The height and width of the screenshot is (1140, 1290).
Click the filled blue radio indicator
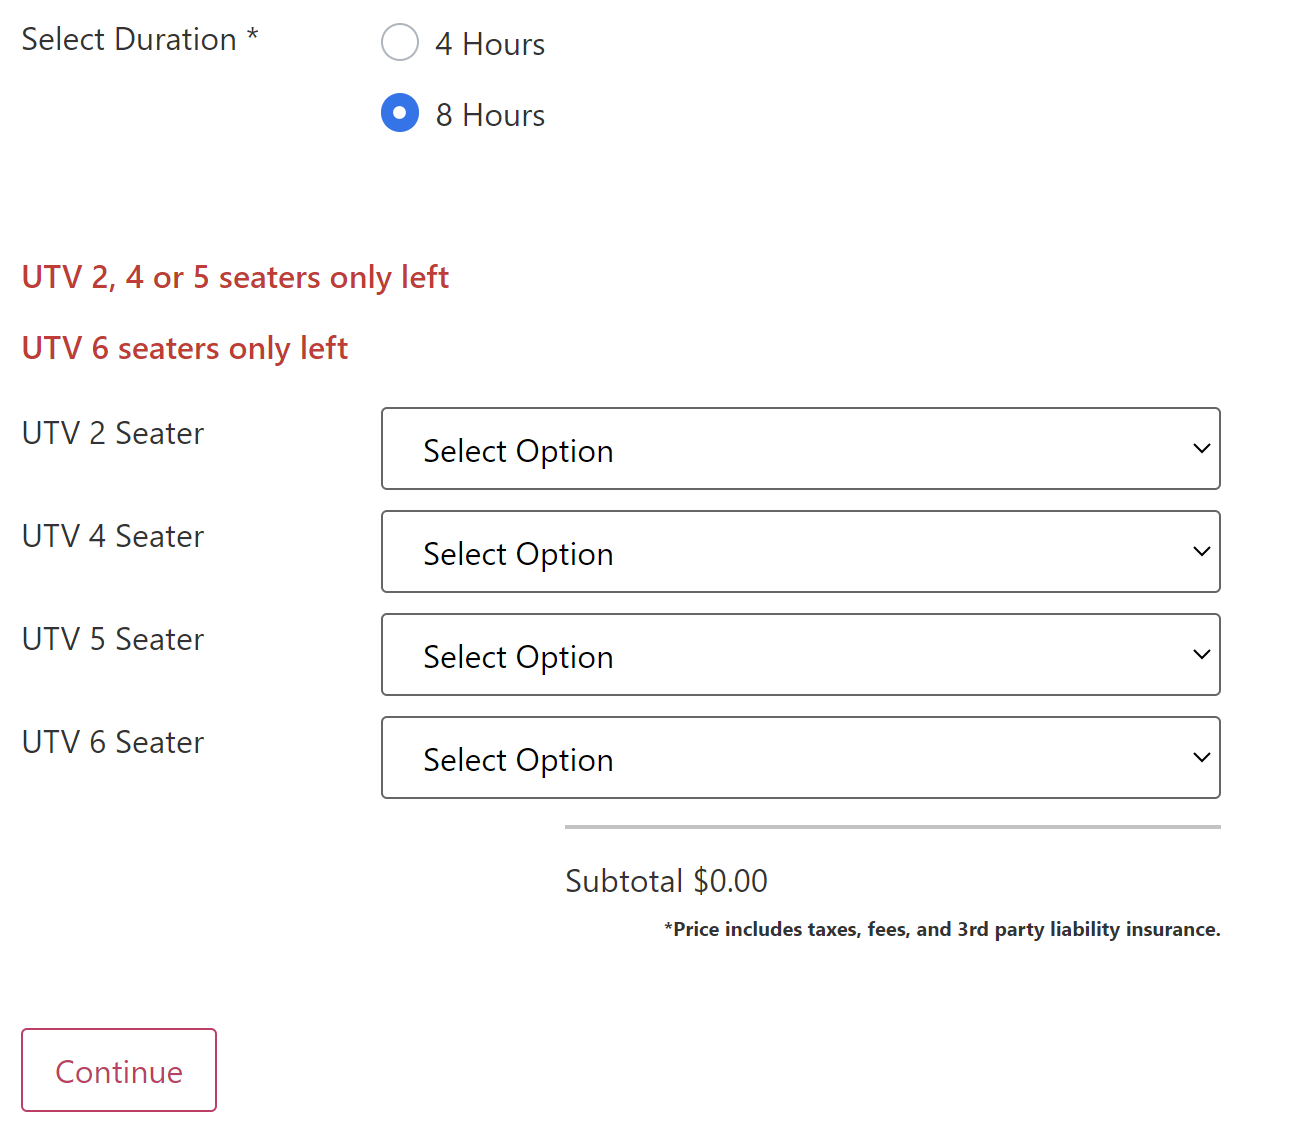[400, 113]
